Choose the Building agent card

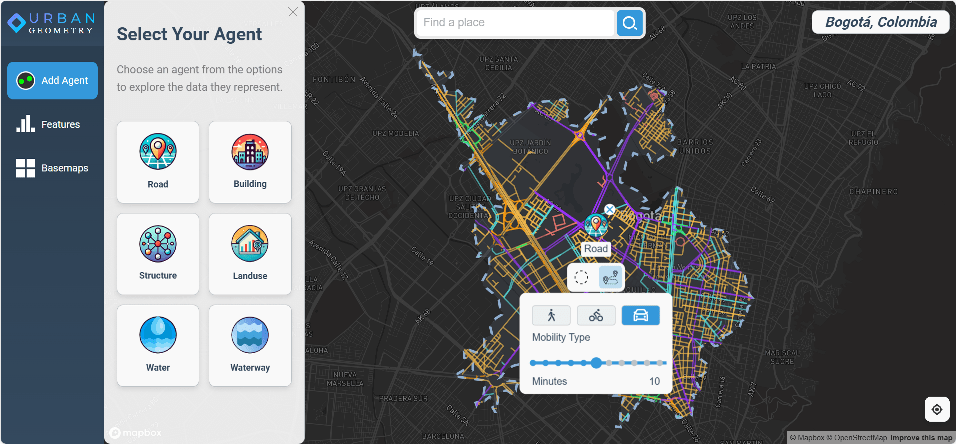pyautogui.click(x=250, y=162)
